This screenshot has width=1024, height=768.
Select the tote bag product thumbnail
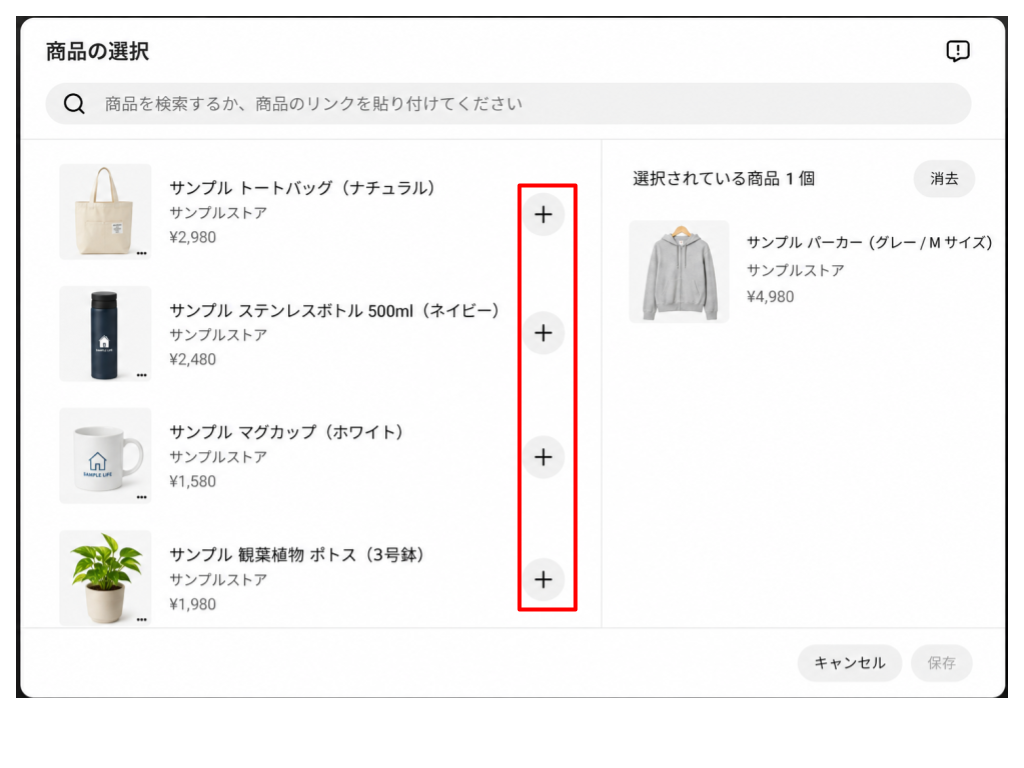coord(105,212)
